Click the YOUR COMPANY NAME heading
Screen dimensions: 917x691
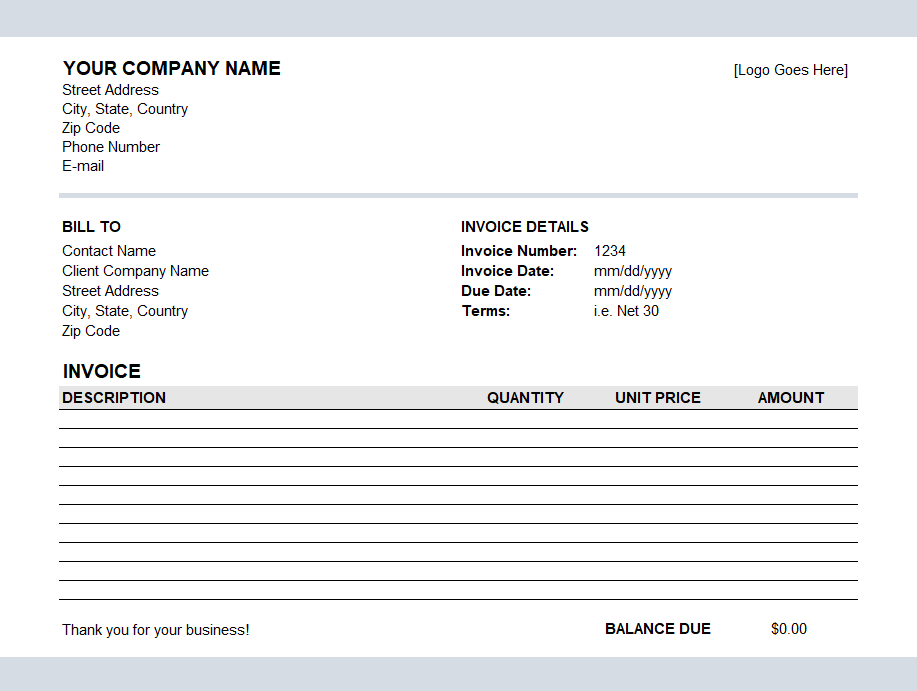tap(171, 68)
